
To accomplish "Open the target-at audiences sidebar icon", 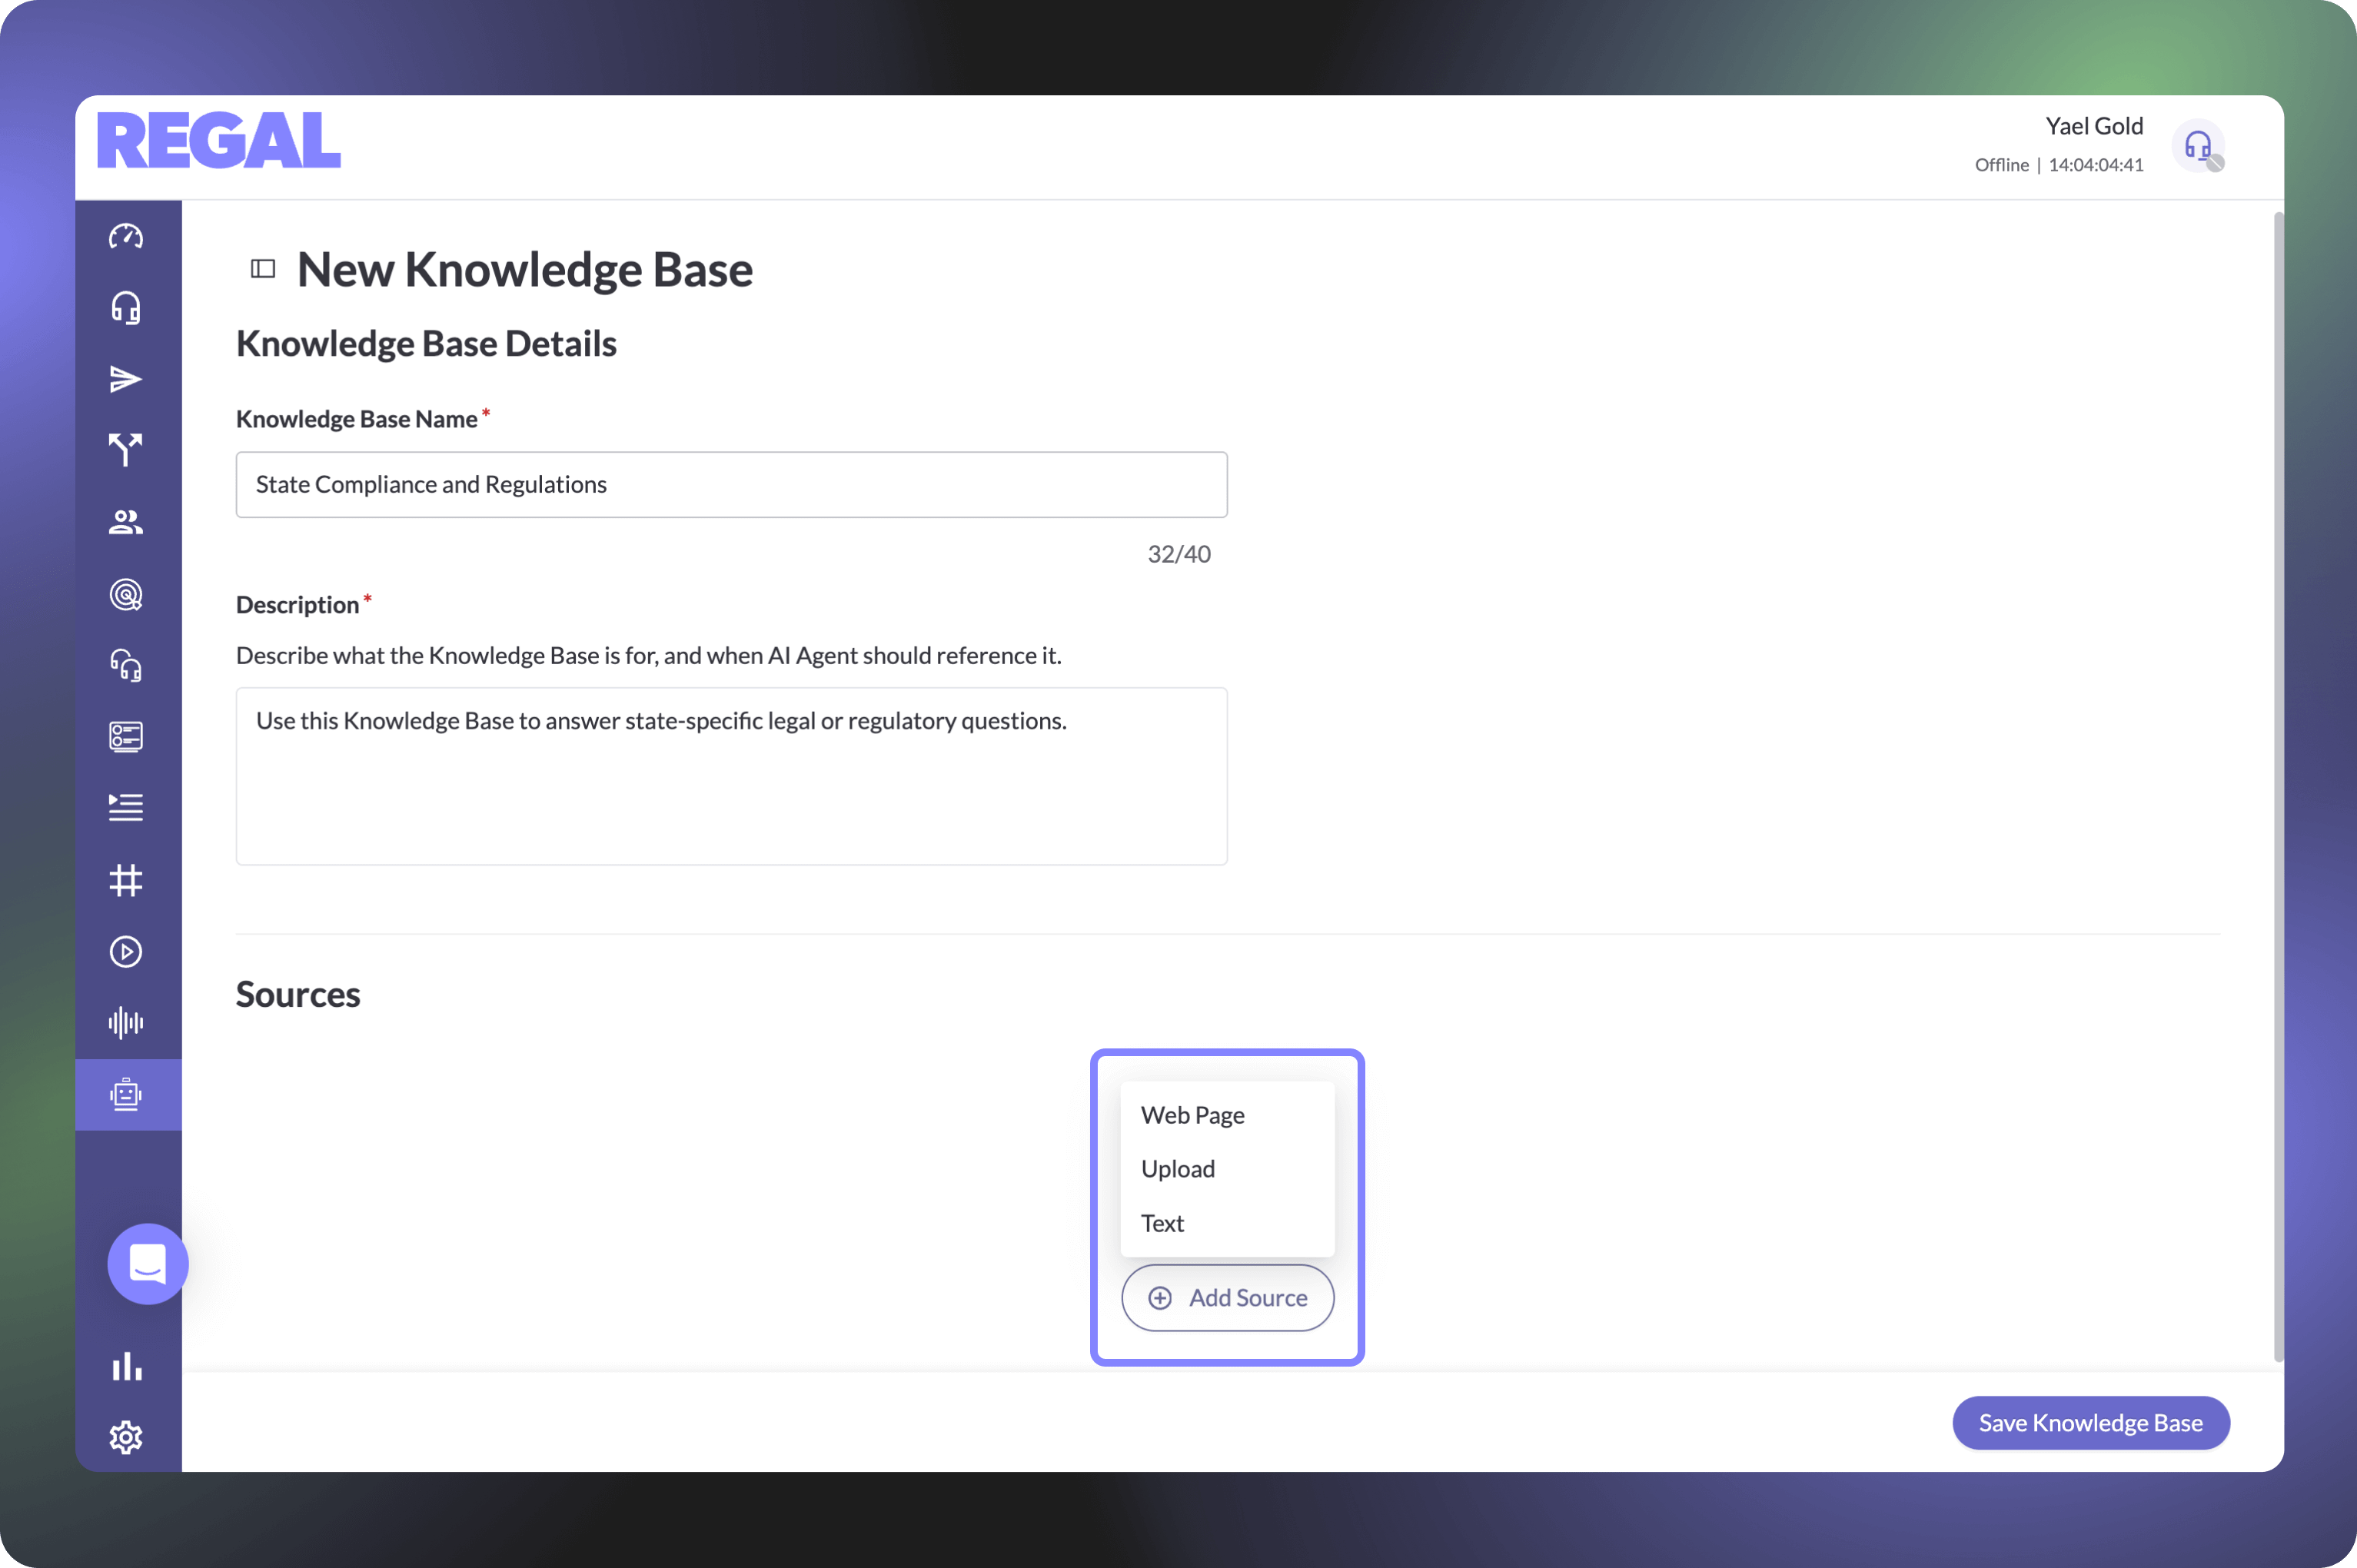I will click(x=126, y=594).
